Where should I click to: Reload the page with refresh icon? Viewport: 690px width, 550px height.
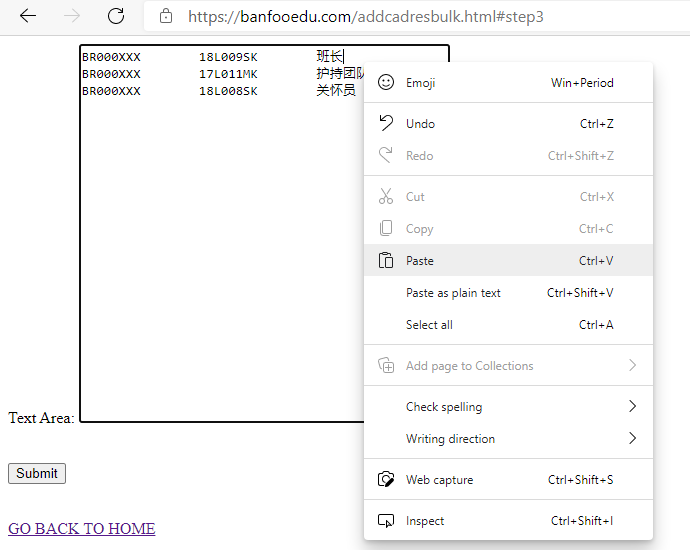116,16
